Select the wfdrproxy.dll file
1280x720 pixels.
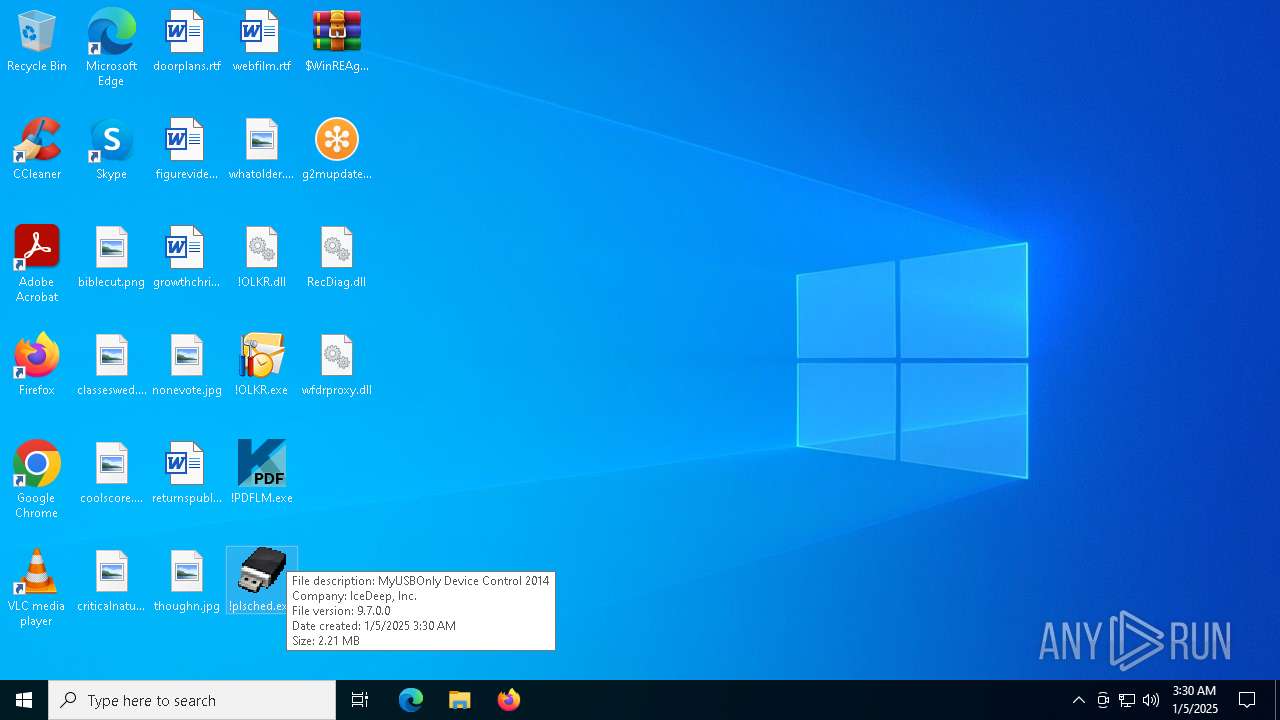coord(337,366)
